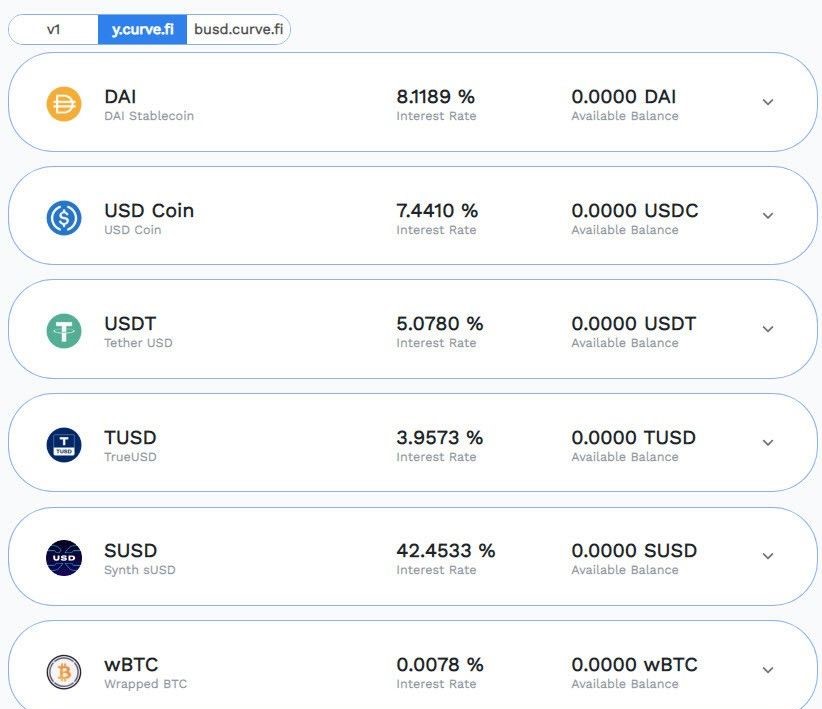Click the TUSD asset name
This screenshot has width=822, height=709.
tap(130, 437)
